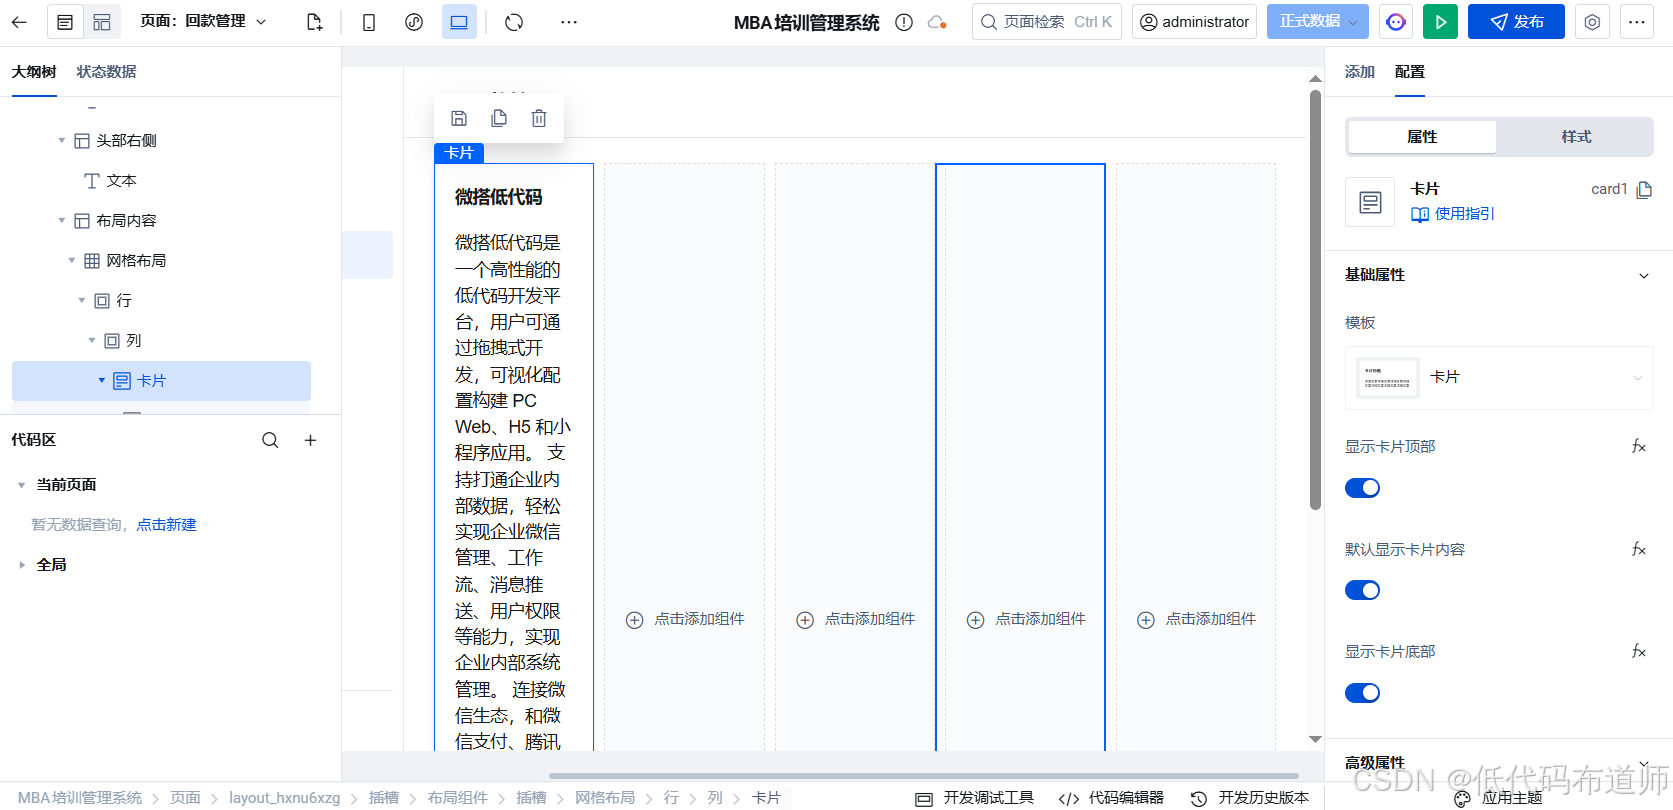Open the AI assistant purple icon
The image size is (1673, 810).
click(x=1396, y=22)
